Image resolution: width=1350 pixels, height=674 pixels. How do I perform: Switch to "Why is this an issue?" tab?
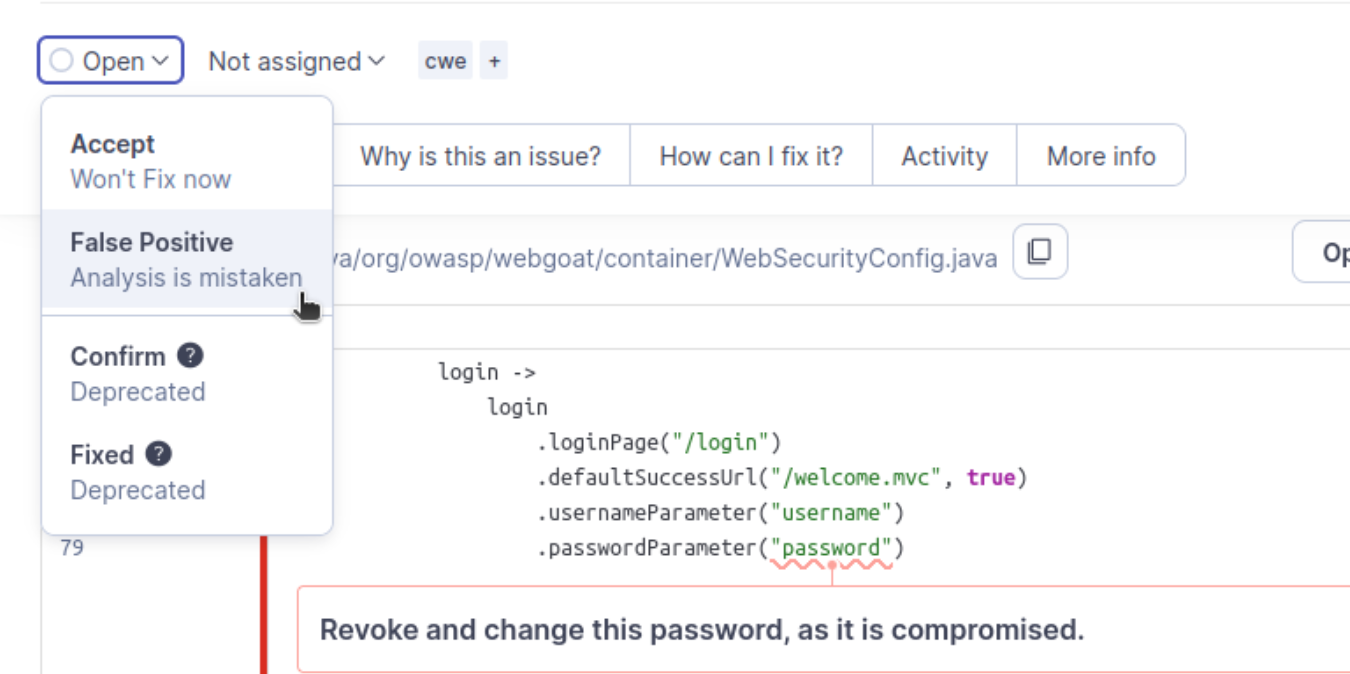(480, 156)
